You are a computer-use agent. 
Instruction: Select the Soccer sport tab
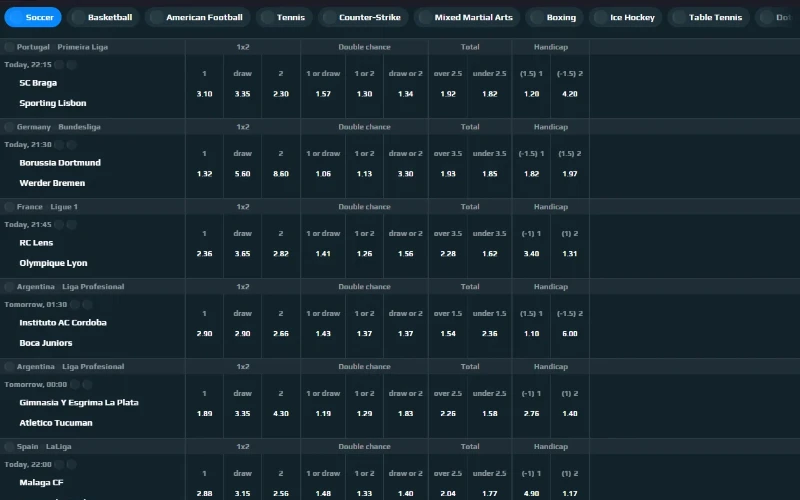tap(33, 17)
